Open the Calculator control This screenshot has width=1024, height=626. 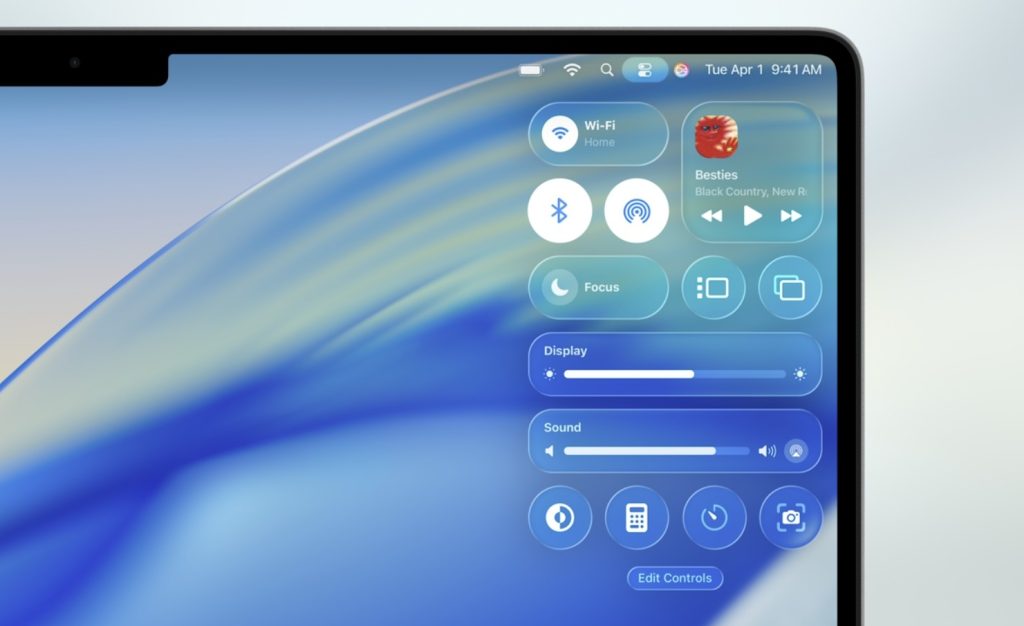click(637, 518)
